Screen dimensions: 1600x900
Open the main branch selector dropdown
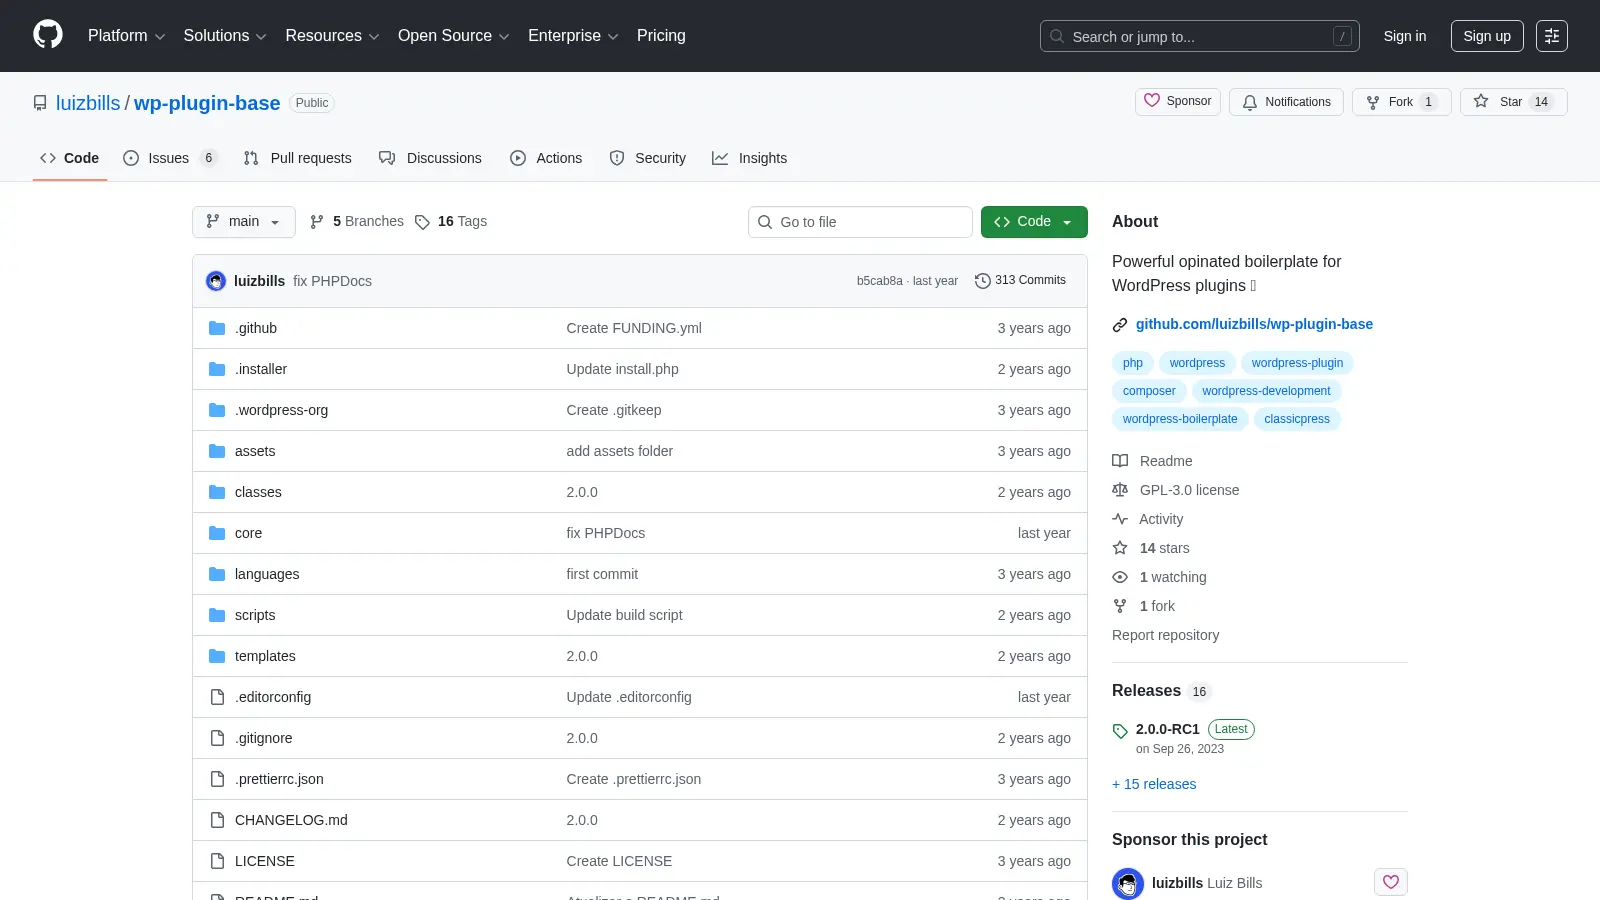click(244, 222)
